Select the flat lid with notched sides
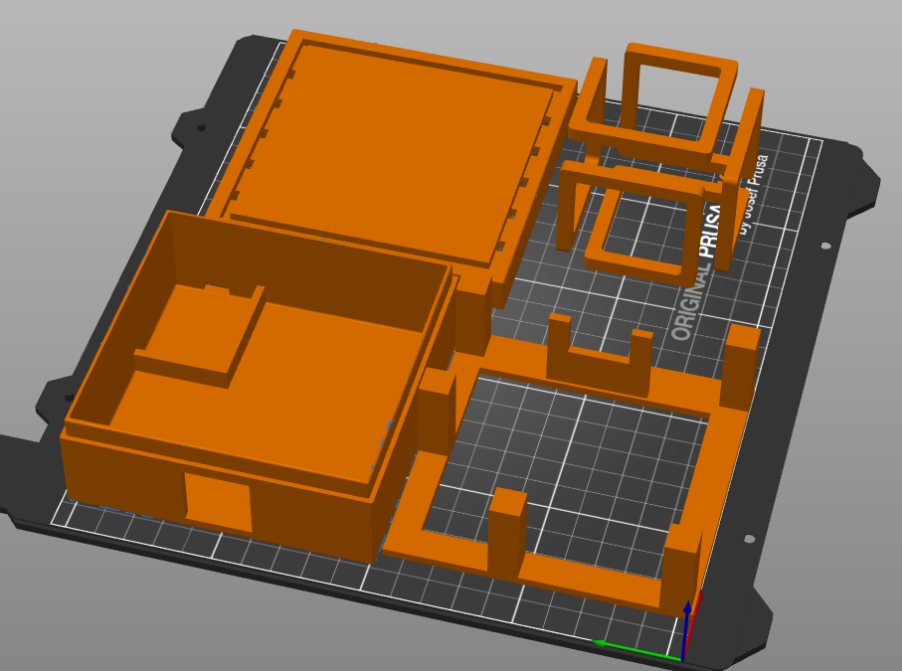Viewport: 902px width, 671px height. [400, 150]
